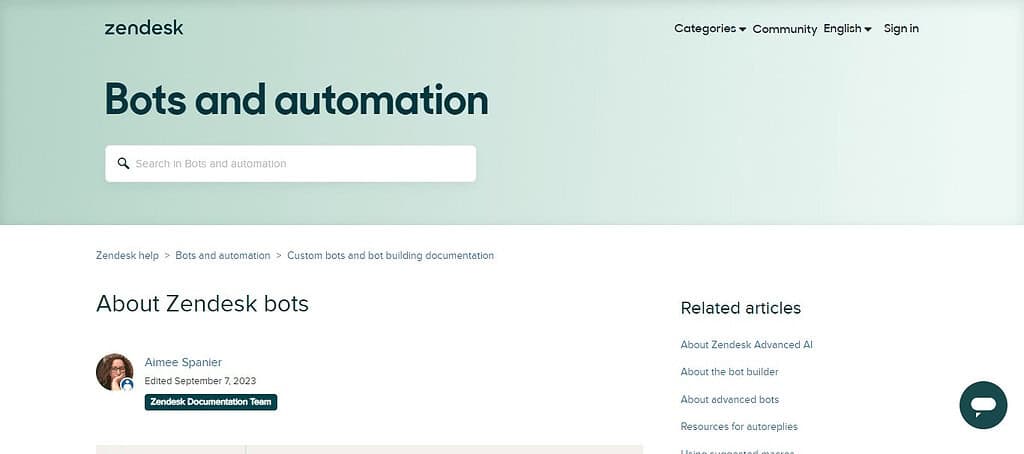The width and height of the screenshot is (1024, 454).
Task: Click Sign in
Action: pos(901,29)
